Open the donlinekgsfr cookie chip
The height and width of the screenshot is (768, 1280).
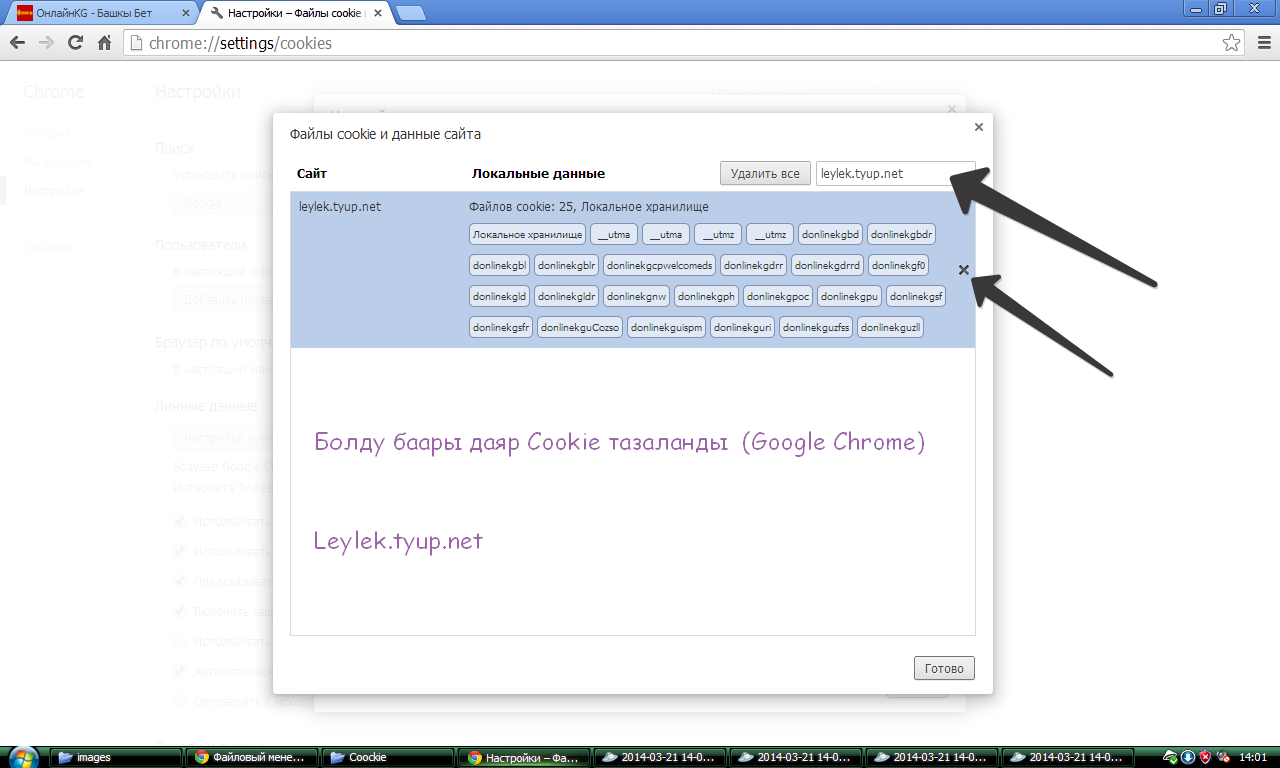(x=501, y=328)
